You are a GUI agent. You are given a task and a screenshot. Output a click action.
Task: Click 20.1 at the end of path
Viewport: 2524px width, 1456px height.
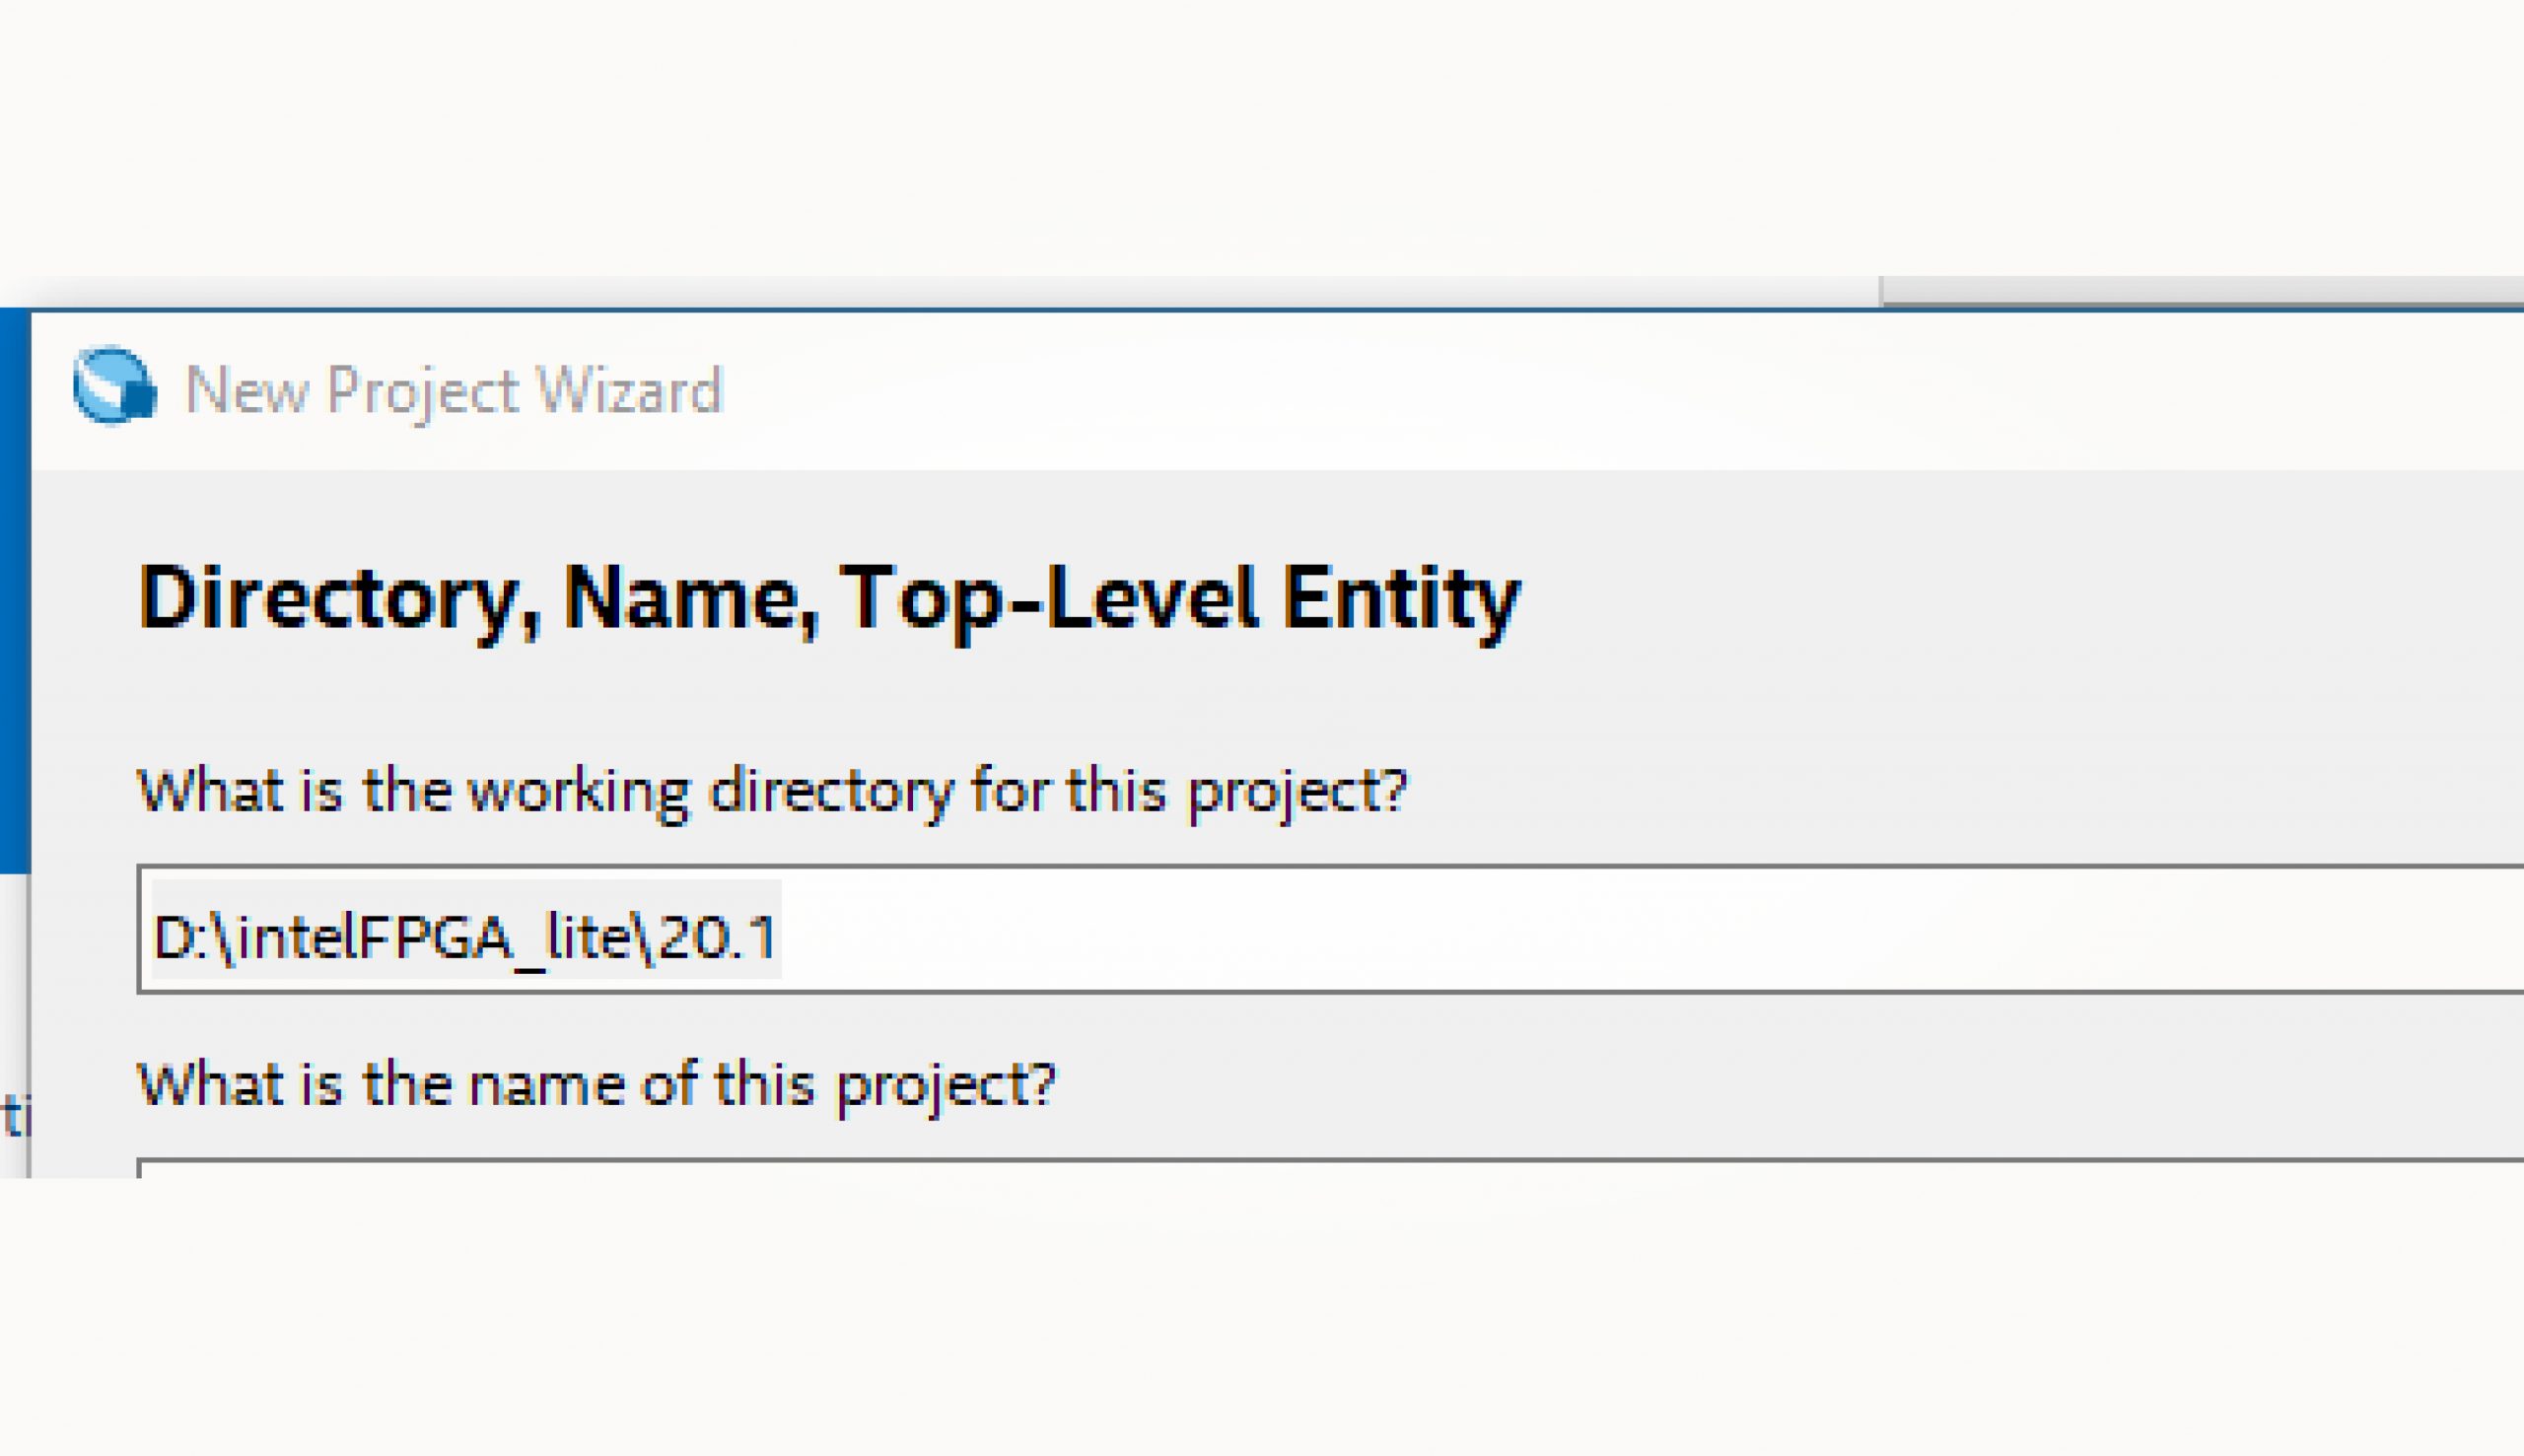tap(716, 938)
